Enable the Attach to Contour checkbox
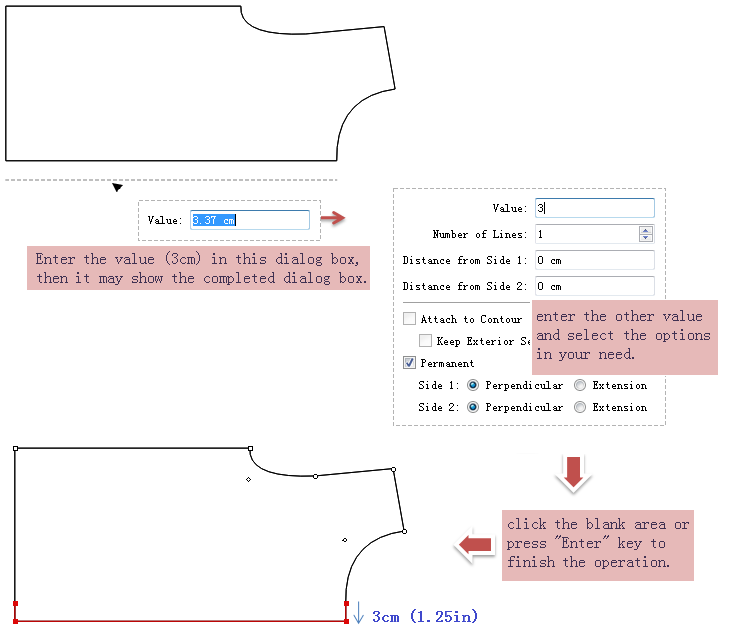This screenshot has height=637, width=750. [x=410, y=319]
